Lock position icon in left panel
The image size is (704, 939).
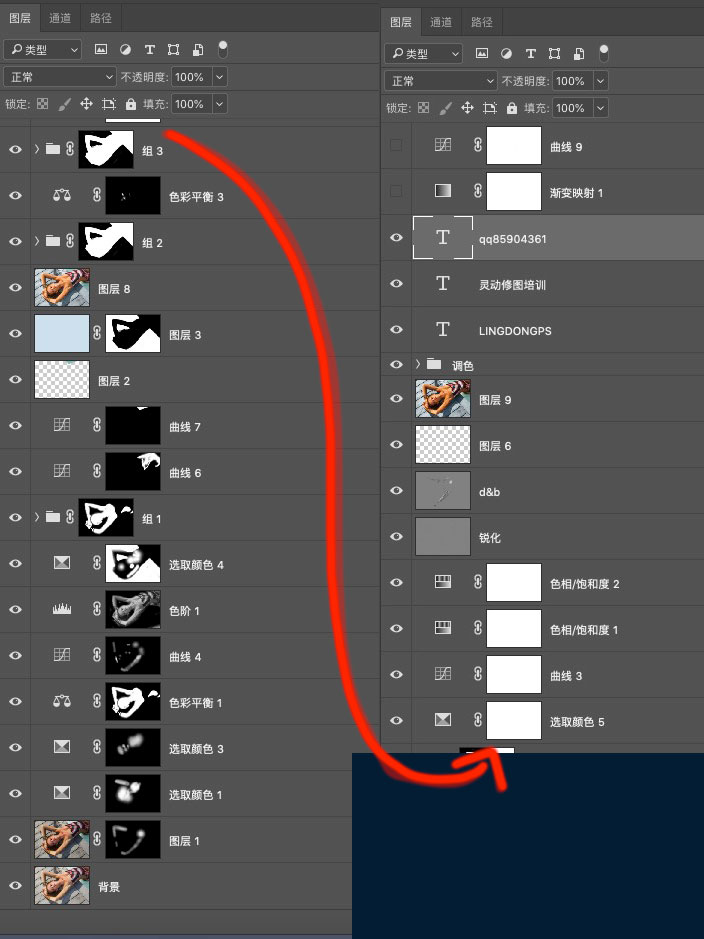[x=86, y=104]
